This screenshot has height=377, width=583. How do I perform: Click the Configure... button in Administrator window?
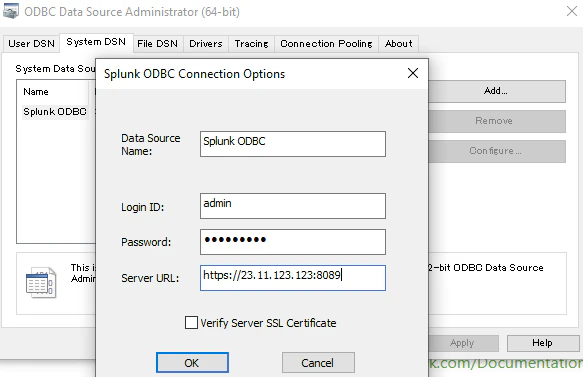point(497,151)
